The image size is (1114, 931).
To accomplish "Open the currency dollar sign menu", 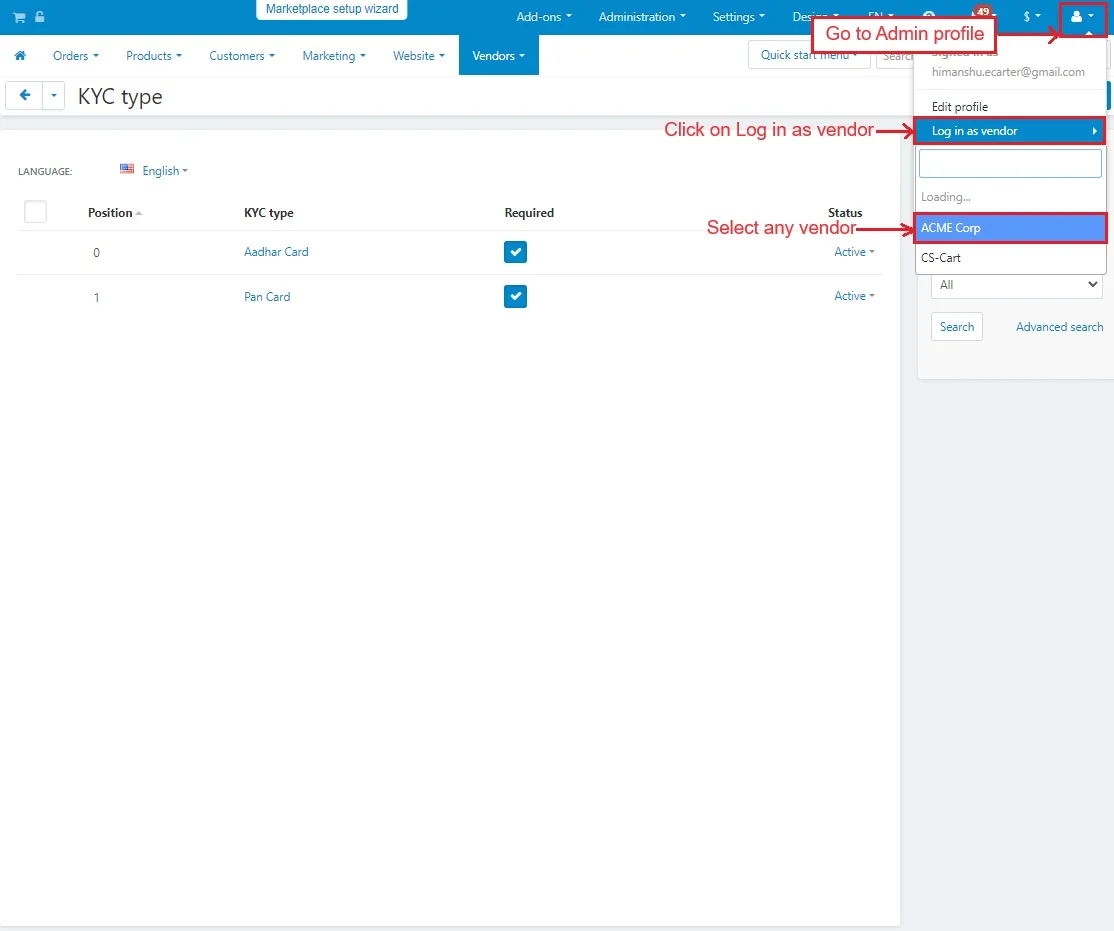I will (1031, 17).
